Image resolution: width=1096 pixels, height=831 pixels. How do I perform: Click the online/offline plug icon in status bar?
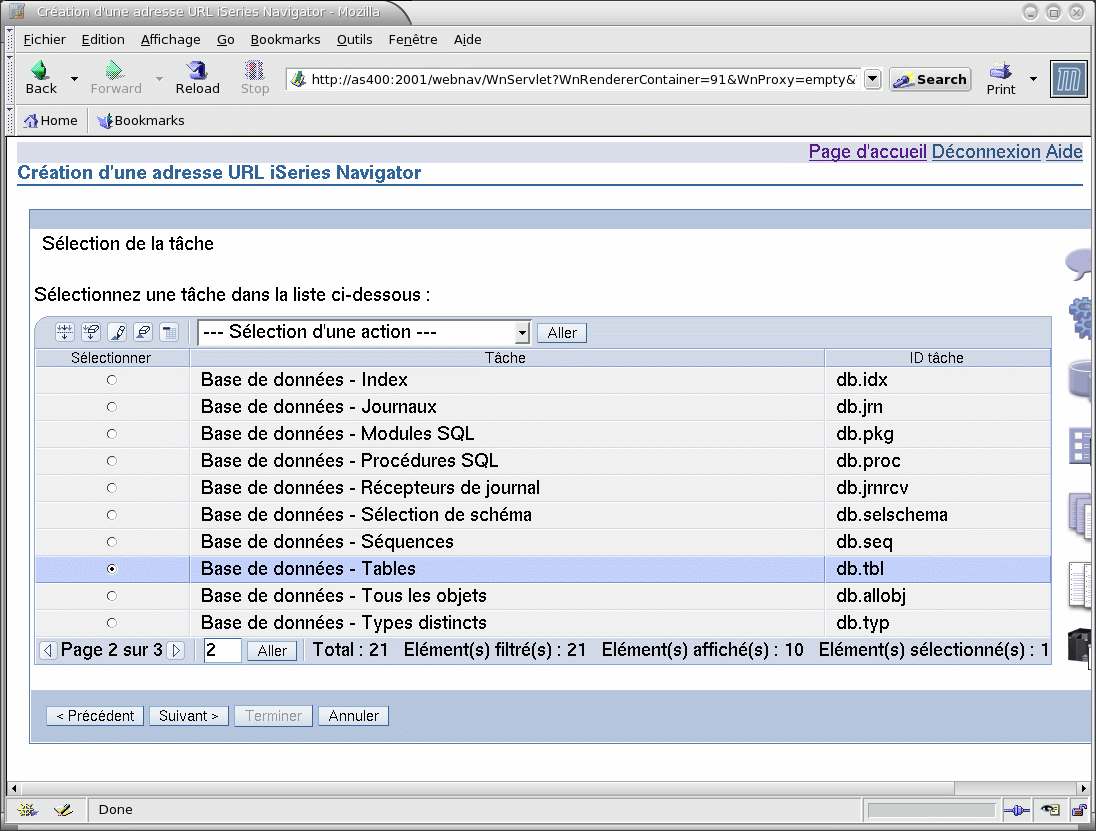1016,811
